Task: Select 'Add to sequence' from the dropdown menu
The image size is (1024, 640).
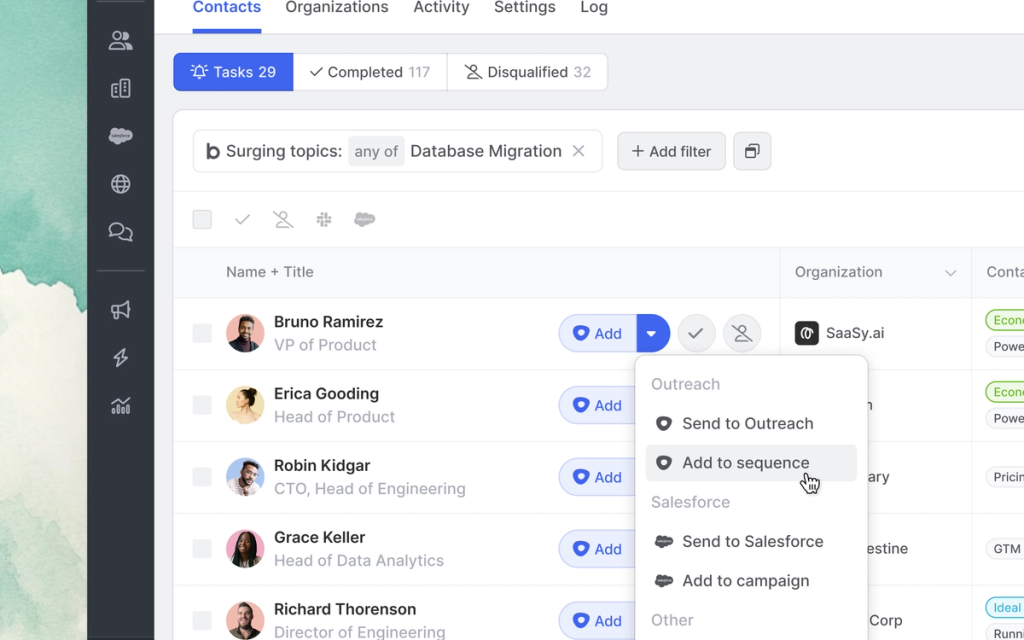Action: tap(745, 462)
